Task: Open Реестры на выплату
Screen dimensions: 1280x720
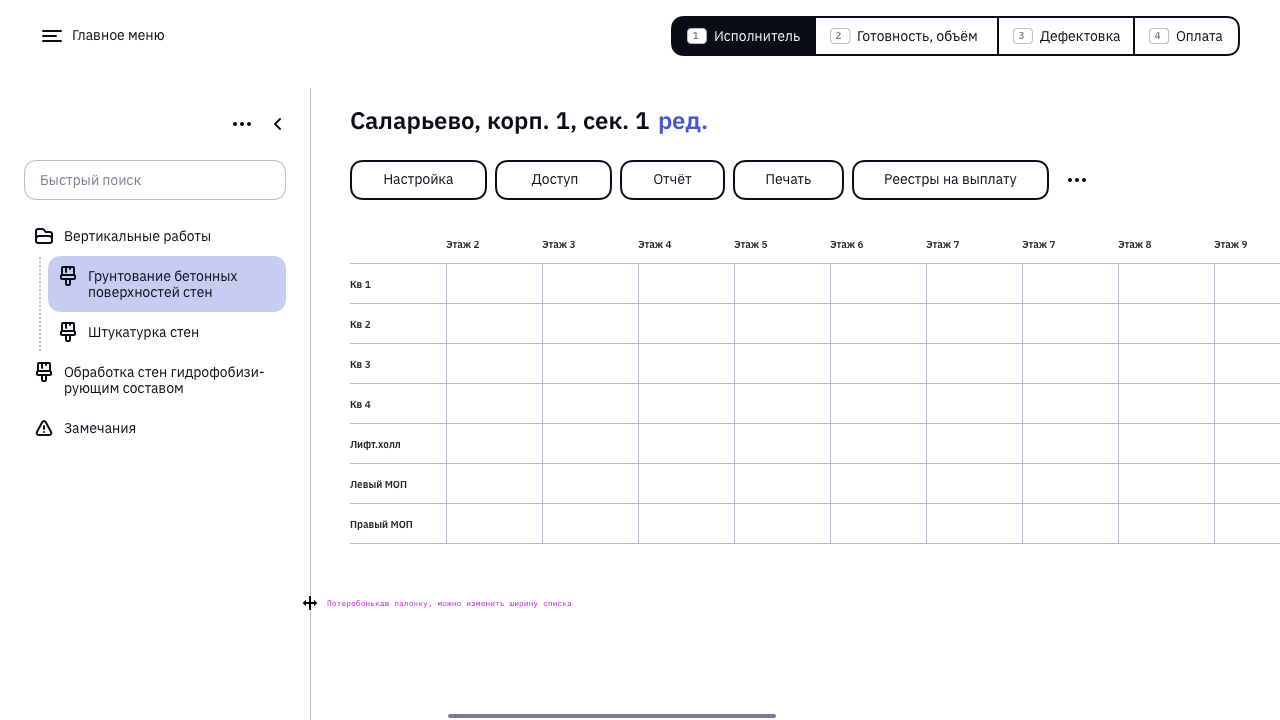Action: click(950, 180)
